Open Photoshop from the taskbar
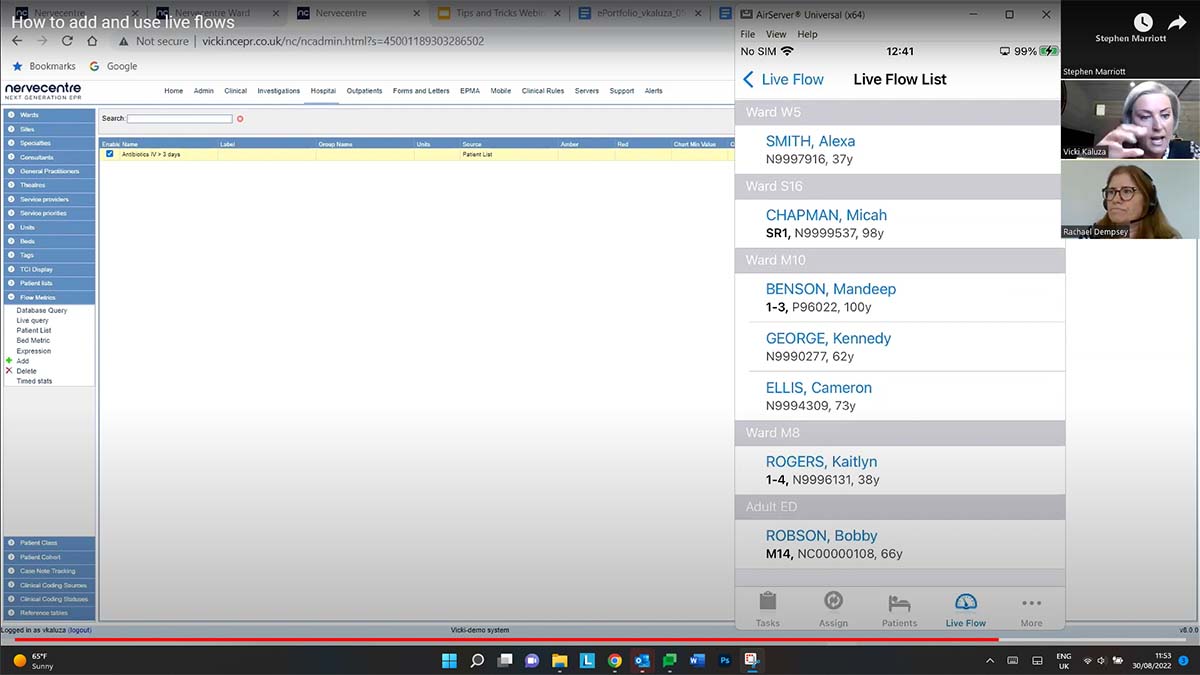Image resolution: width=1200 pixels, height=675 pixels. (725, 661)
